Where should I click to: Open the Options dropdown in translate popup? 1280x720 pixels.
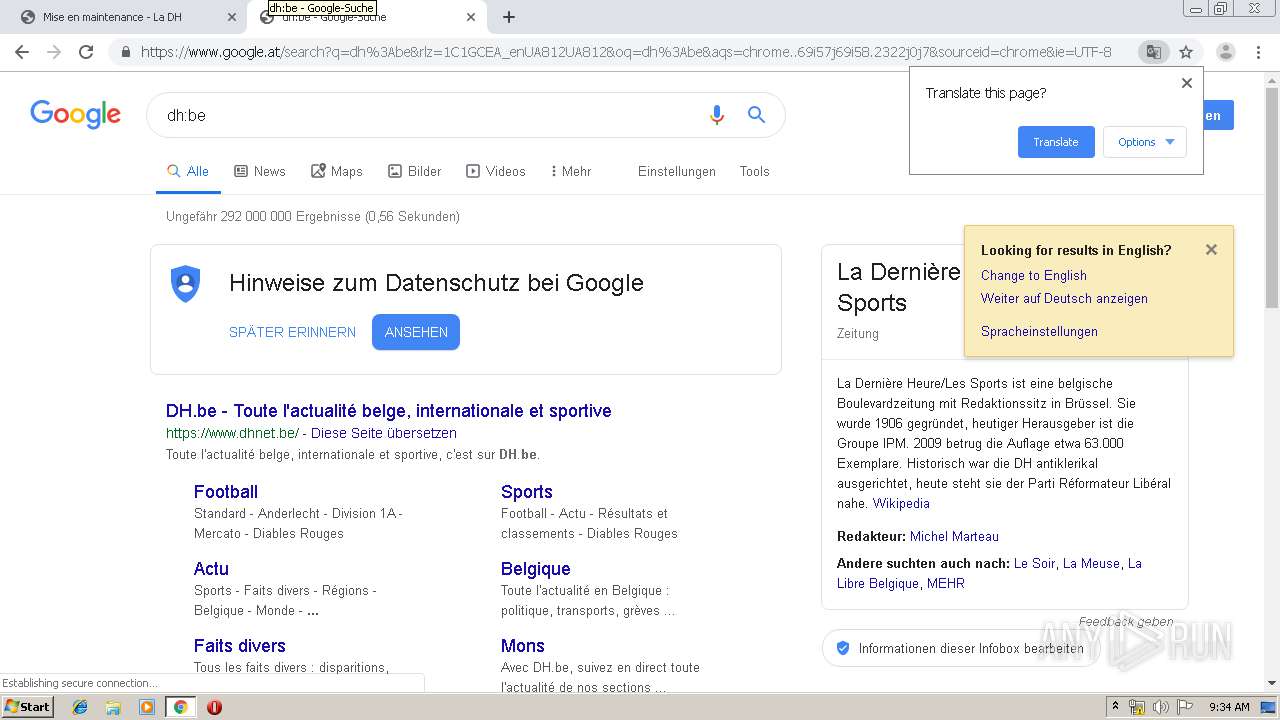click(1145, 142)
